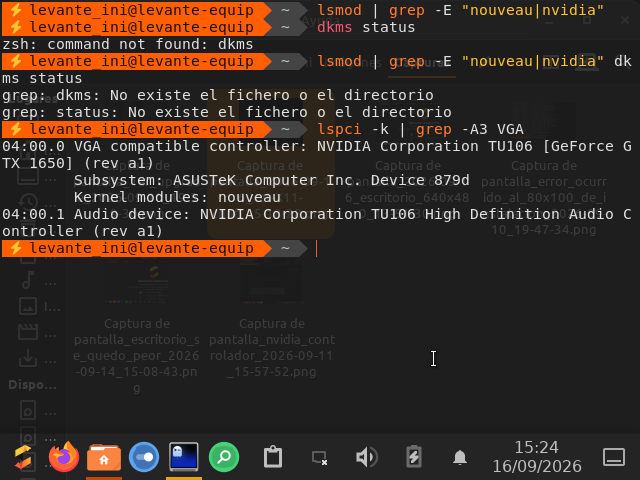Select file pantalla_escritorio_se_quedo_peor in file manager

click(x=136, y=327)
